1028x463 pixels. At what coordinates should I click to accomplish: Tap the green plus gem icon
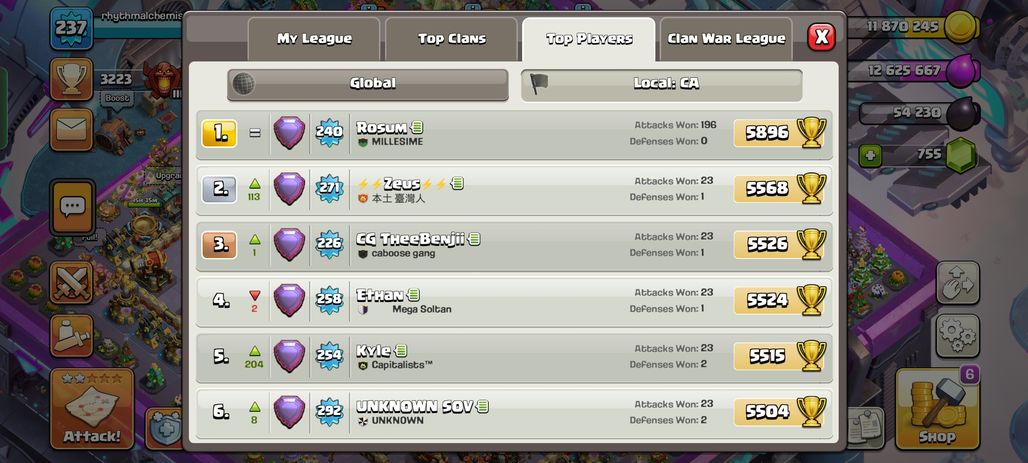click(x=871, y=155)
